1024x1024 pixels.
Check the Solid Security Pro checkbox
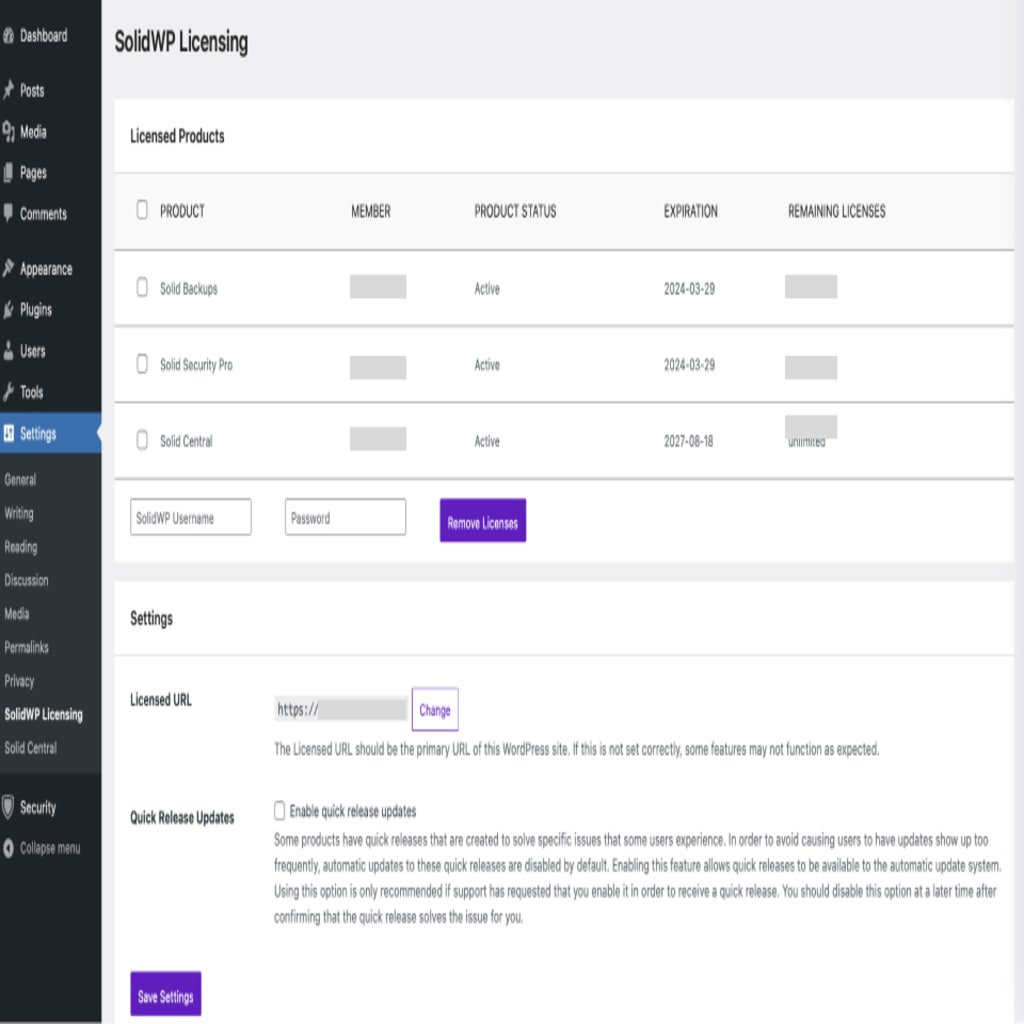[x=142, y=364]
